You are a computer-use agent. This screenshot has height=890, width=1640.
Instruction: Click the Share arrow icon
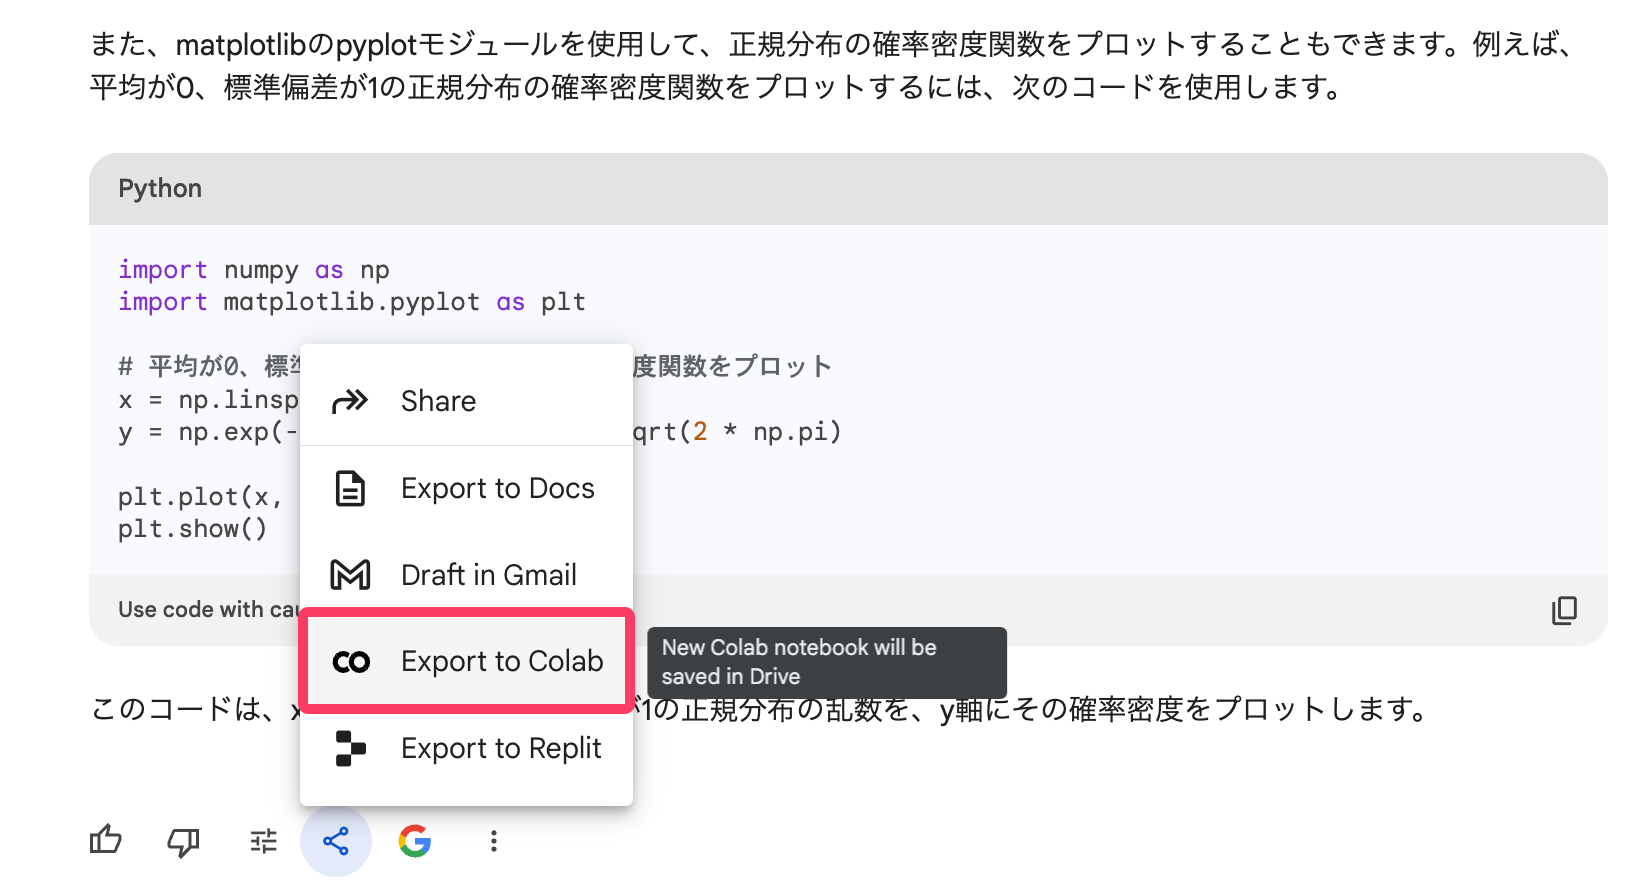coord(350,401)
